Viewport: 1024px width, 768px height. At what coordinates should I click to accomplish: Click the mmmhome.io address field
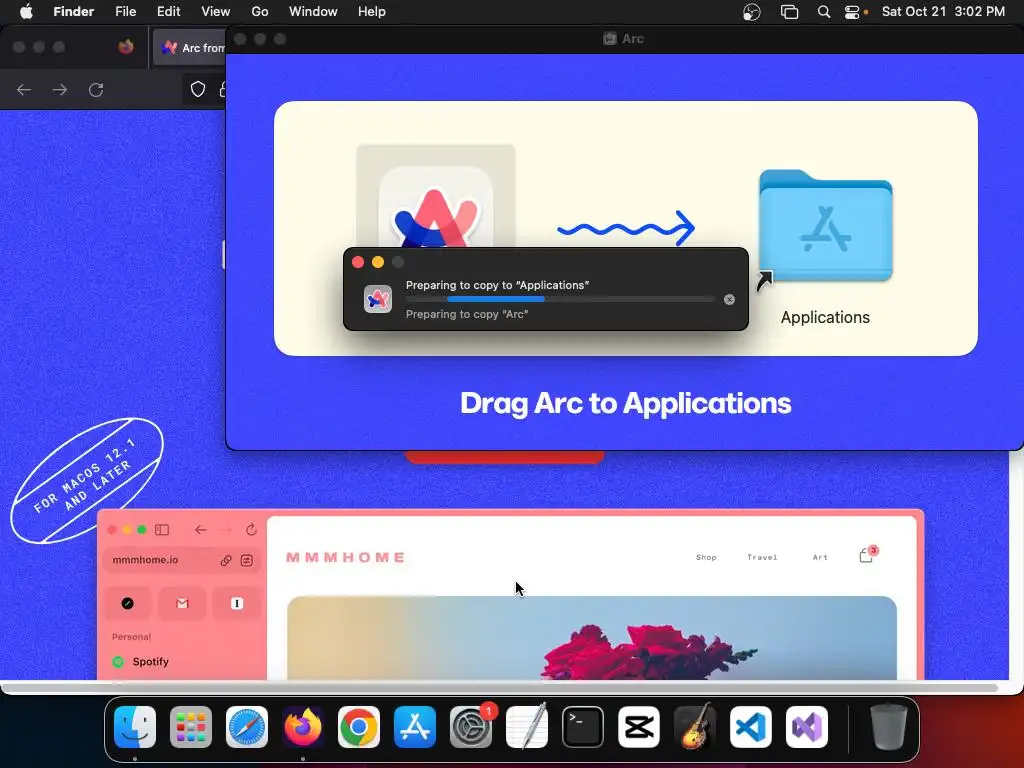point(182,560)
